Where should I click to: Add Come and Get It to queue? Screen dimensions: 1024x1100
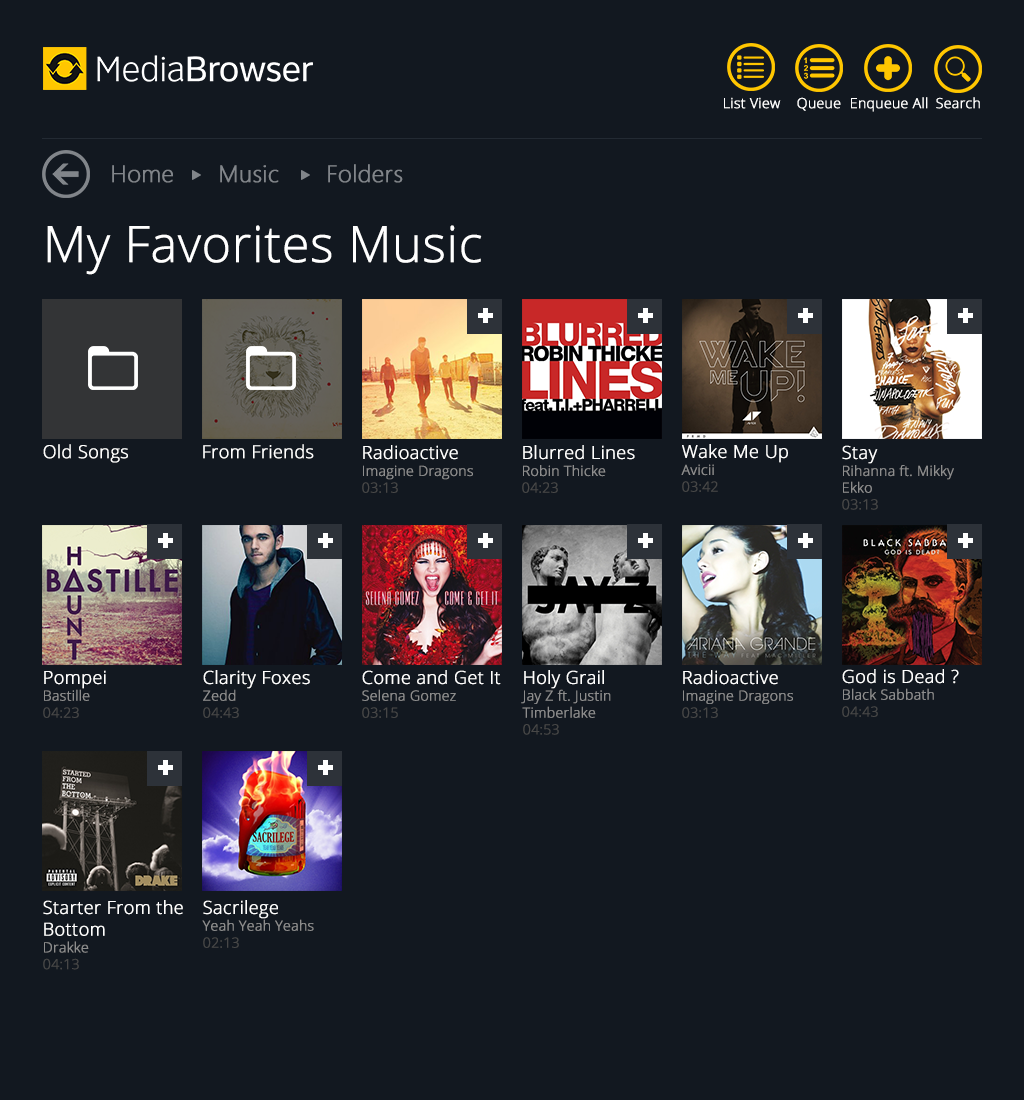[x=485, y=542]
